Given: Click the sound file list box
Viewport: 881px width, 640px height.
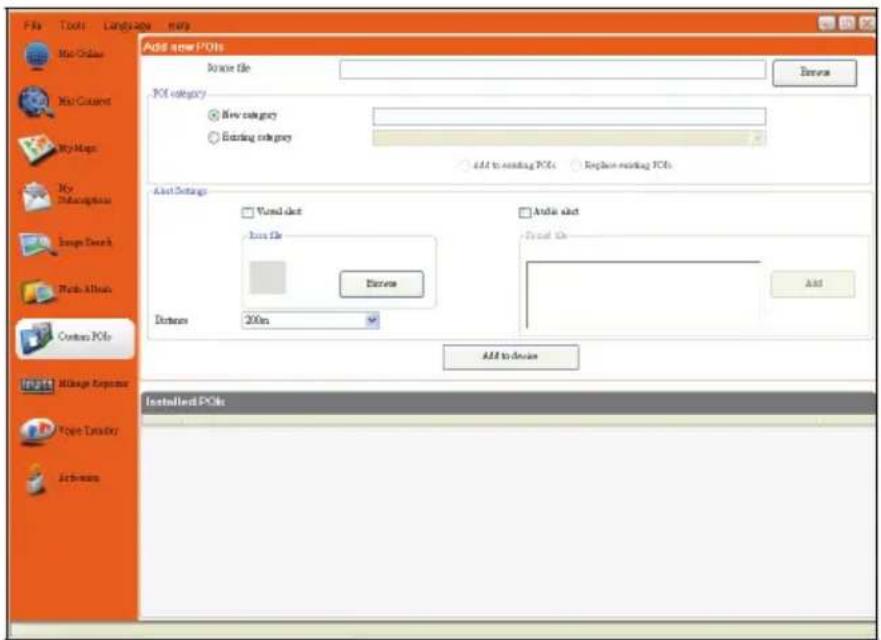Looking at the screenshot, I should (x=643, y=294).
